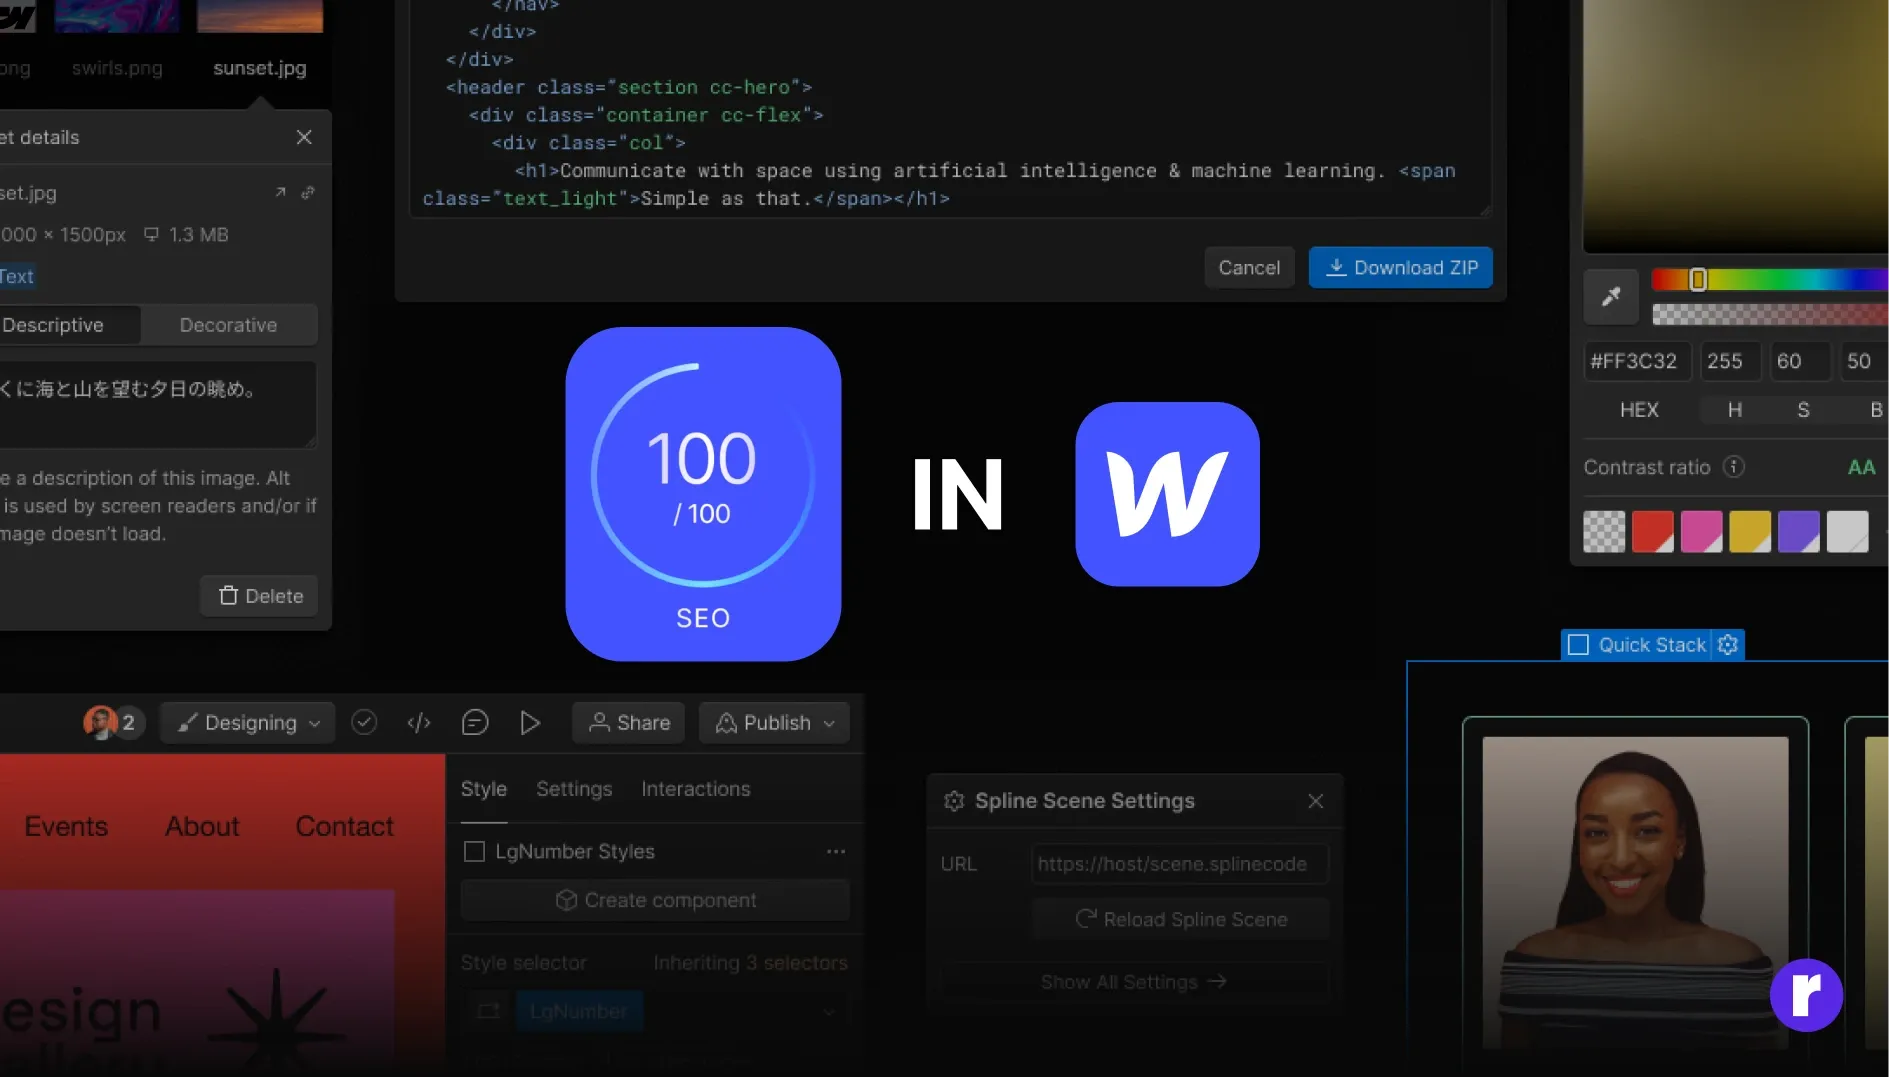Click the Quick Stack square icon
The height and width of the screenshot is (1077, 1889).
point(1578,645)
